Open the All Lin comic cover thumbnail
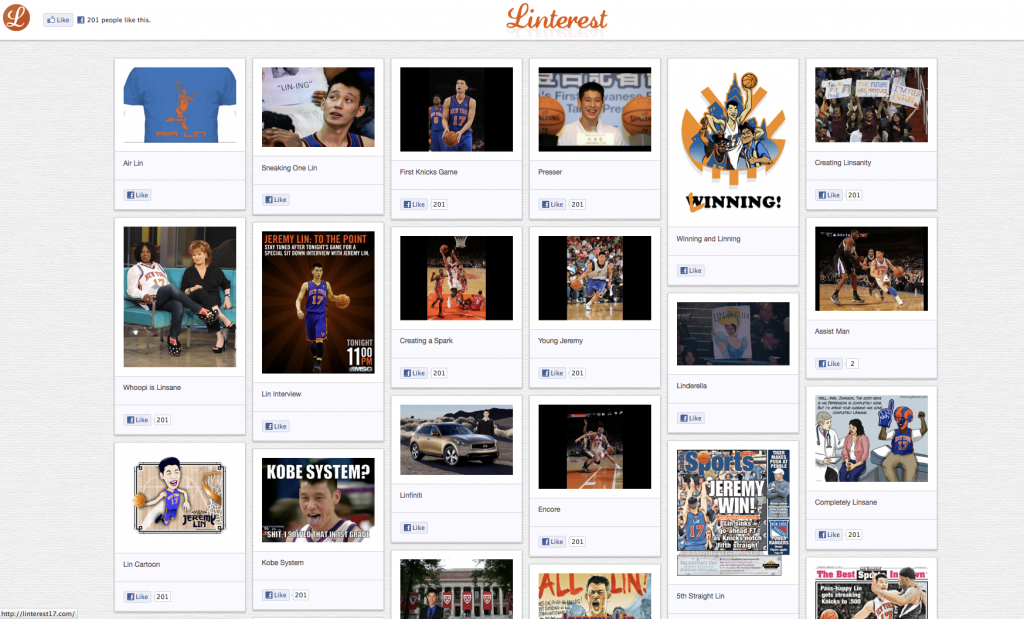This screenshot has height=619, width=1024. pyautogui.click(x=595, y=595)
